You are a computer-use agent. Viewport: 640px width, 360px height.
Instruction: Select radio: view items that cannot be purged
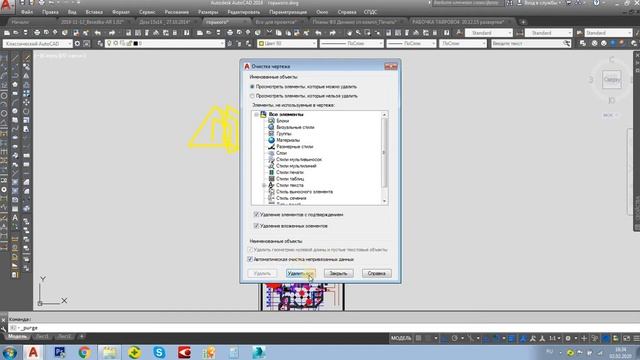[252, 96]
